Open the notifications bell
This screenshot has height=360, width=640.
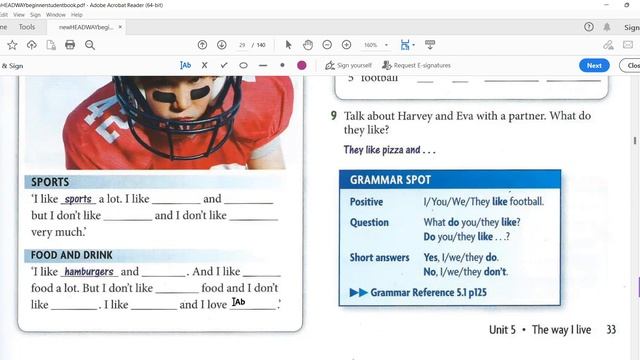point(607,27)
